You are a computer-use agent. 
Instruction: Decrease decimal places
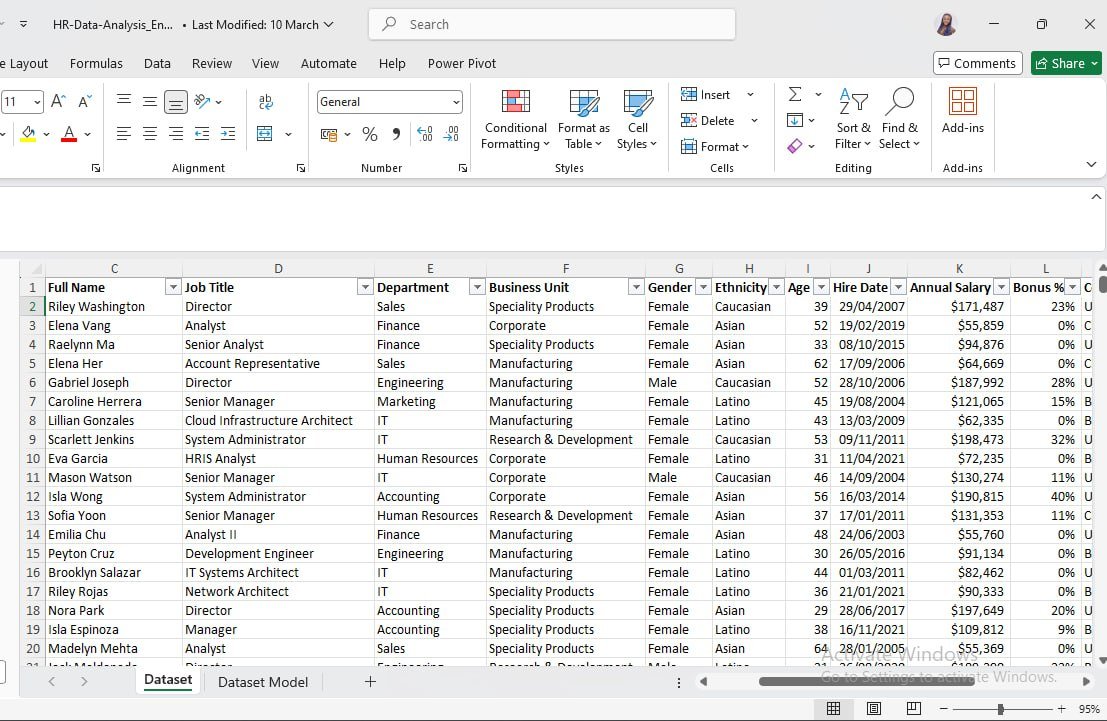[451, 134]
